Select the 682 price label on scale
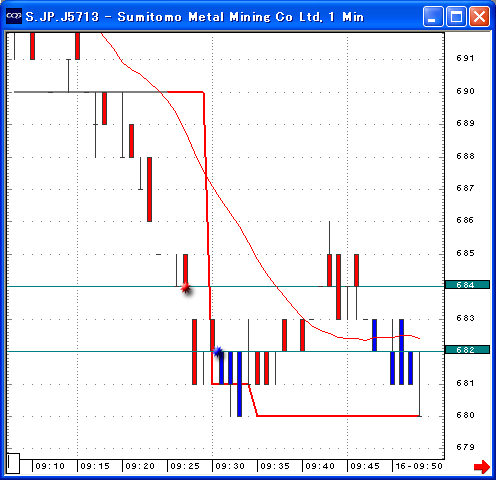496x480 pixels. tap(467, 350)
